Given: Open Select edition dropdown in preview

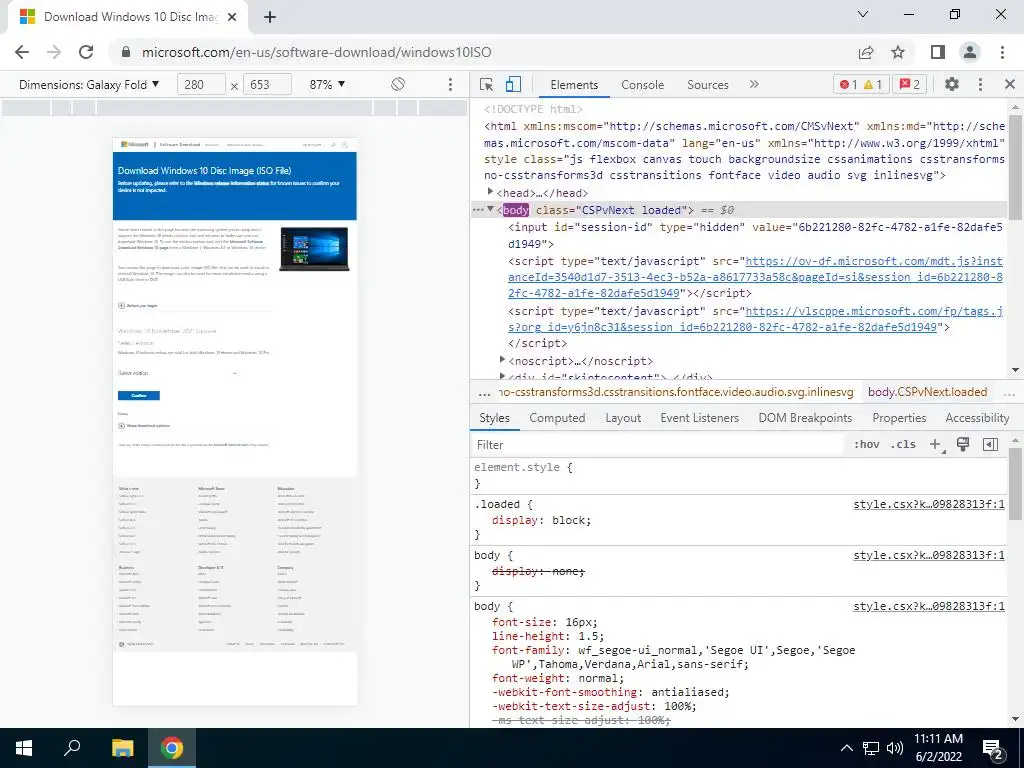Looking at the screenshot, I should tap(178, 373).
